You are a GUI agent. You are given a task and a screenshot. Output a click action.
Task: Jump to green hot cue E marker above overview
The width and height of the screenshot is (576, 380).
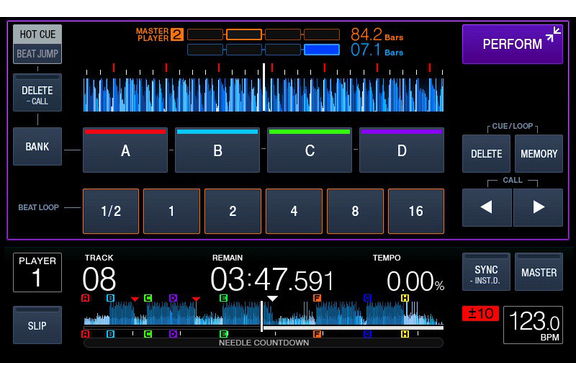pos(223,298)
